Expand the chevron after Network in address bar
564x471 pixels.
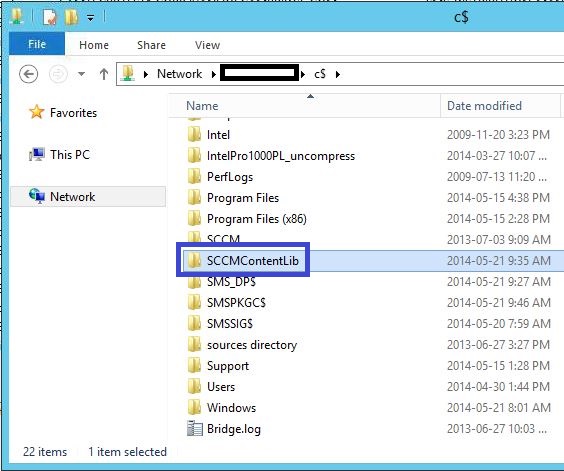pyautogui.click(x=214, y=74)
